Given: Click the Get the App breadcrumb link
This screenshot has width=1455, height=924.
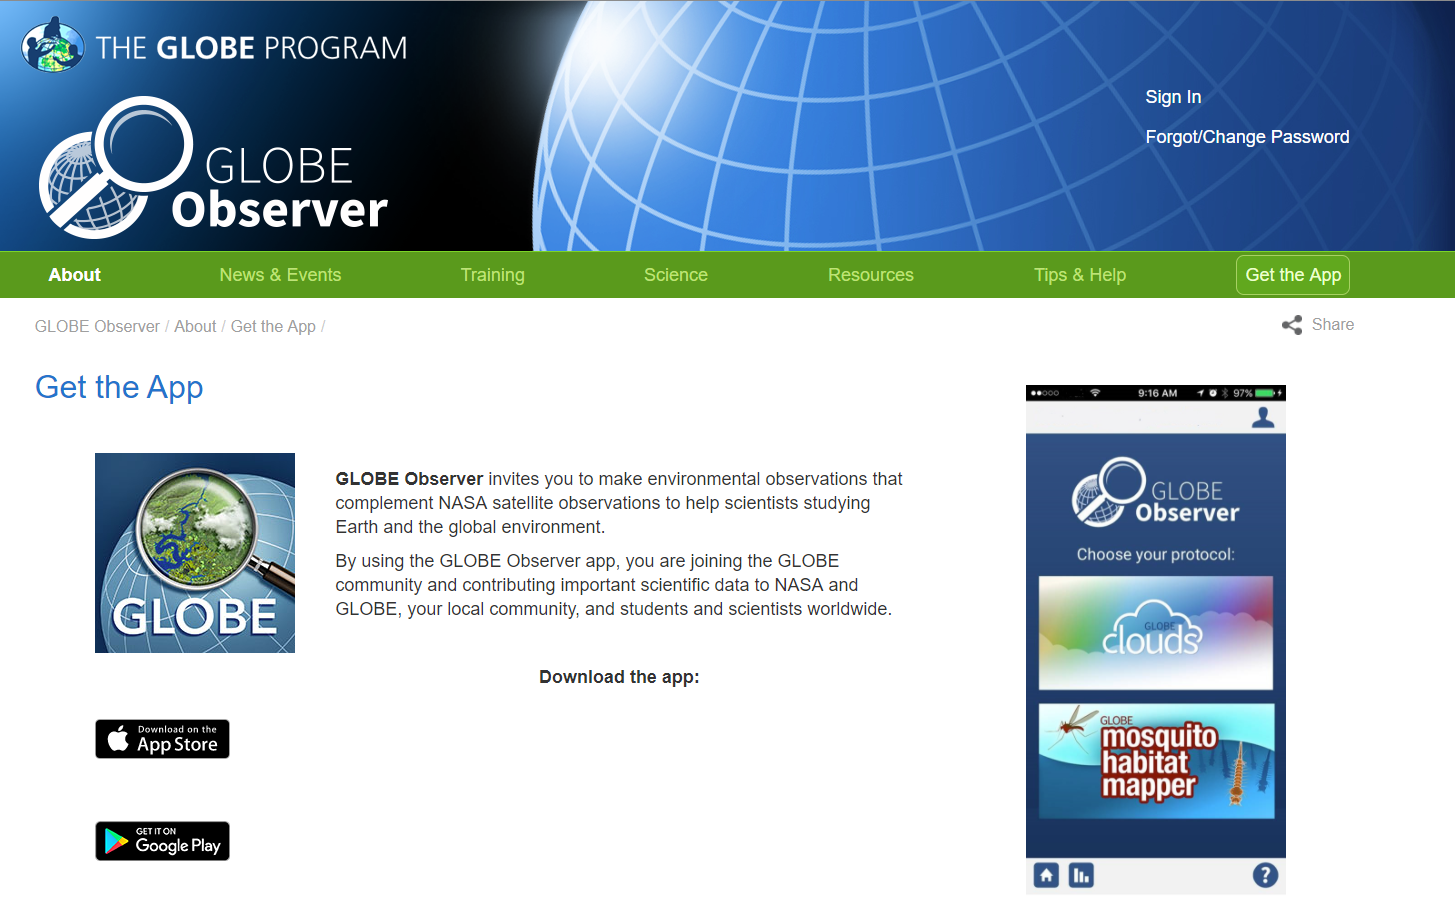Looking at the screenshot, I should pos(273,327).
